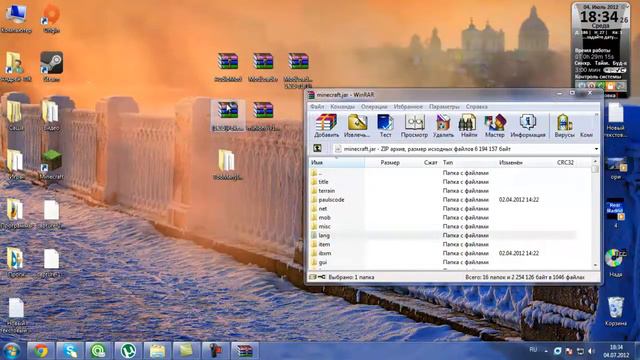
Task: Open the Операции menu
Action: click(x=374, y=107)
